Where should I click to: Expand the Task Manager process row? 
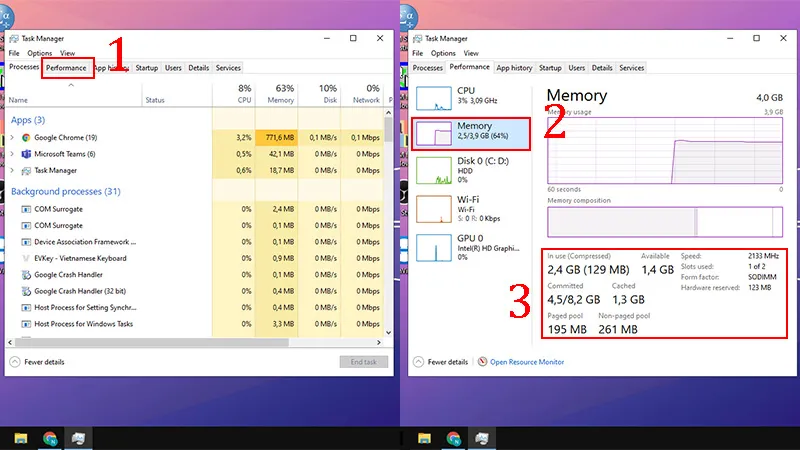12,170
